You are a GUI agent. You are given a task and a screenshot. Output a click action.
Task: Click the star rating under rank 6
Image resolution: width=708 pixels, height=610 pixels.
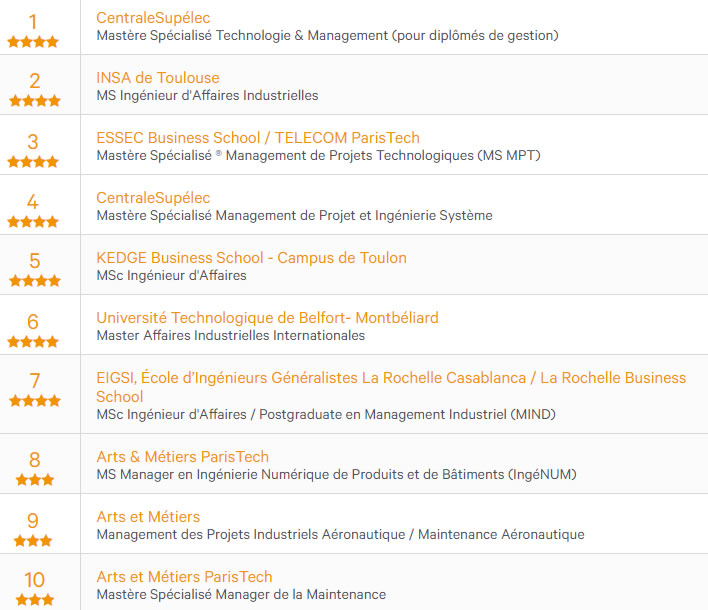tap(33, 342)
